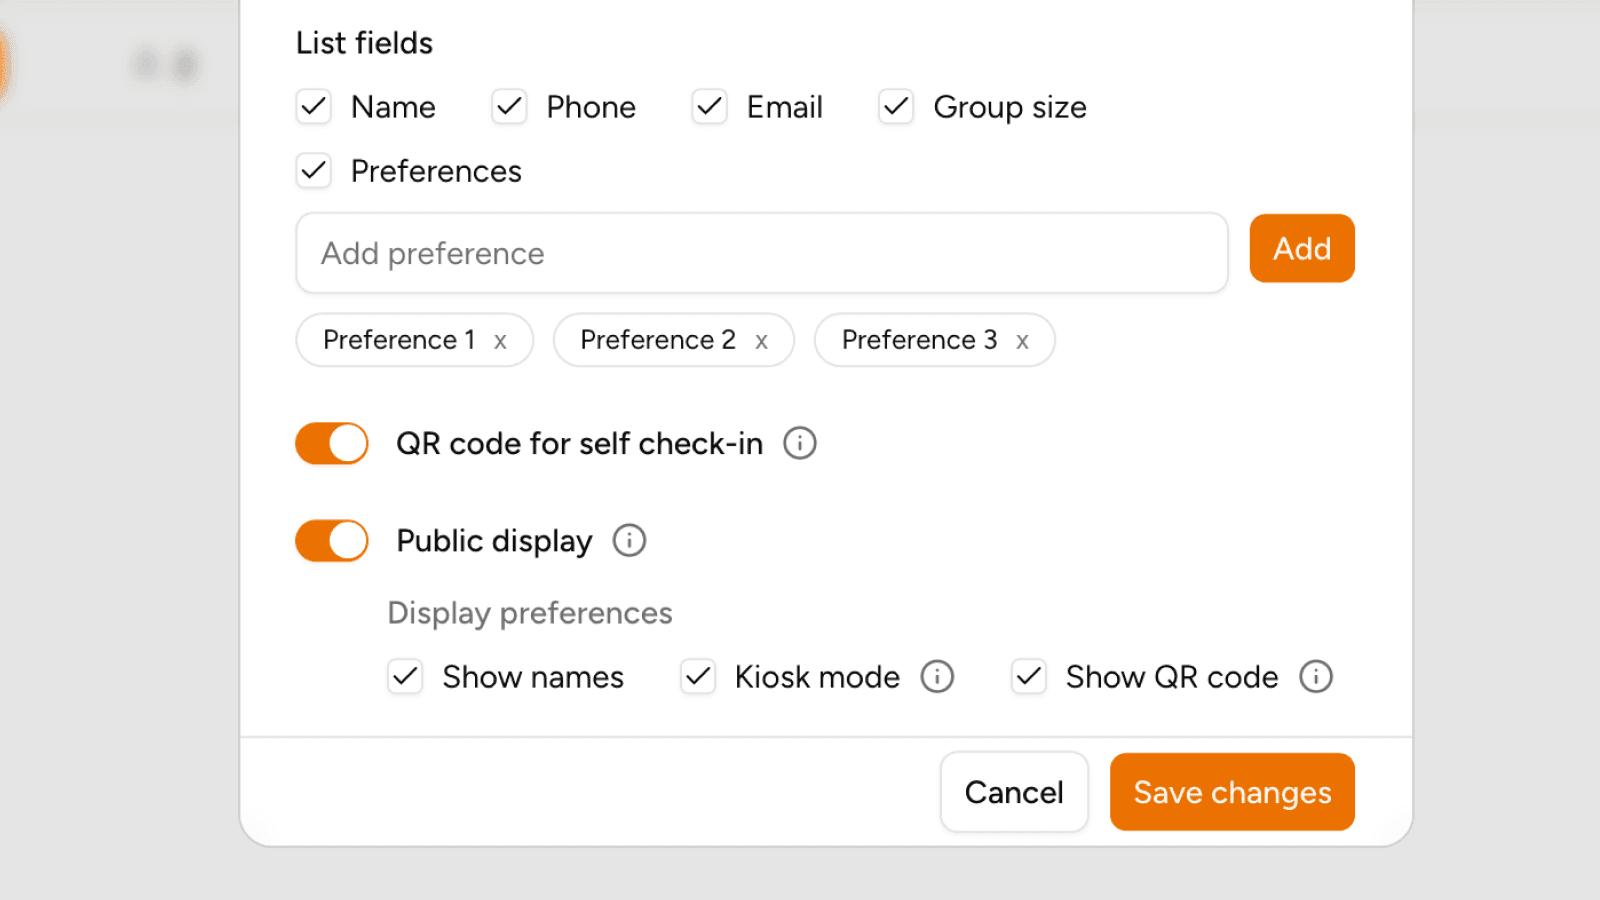
Task: Click info icon beside Show QR code
Action: [x=1315, y=677]
